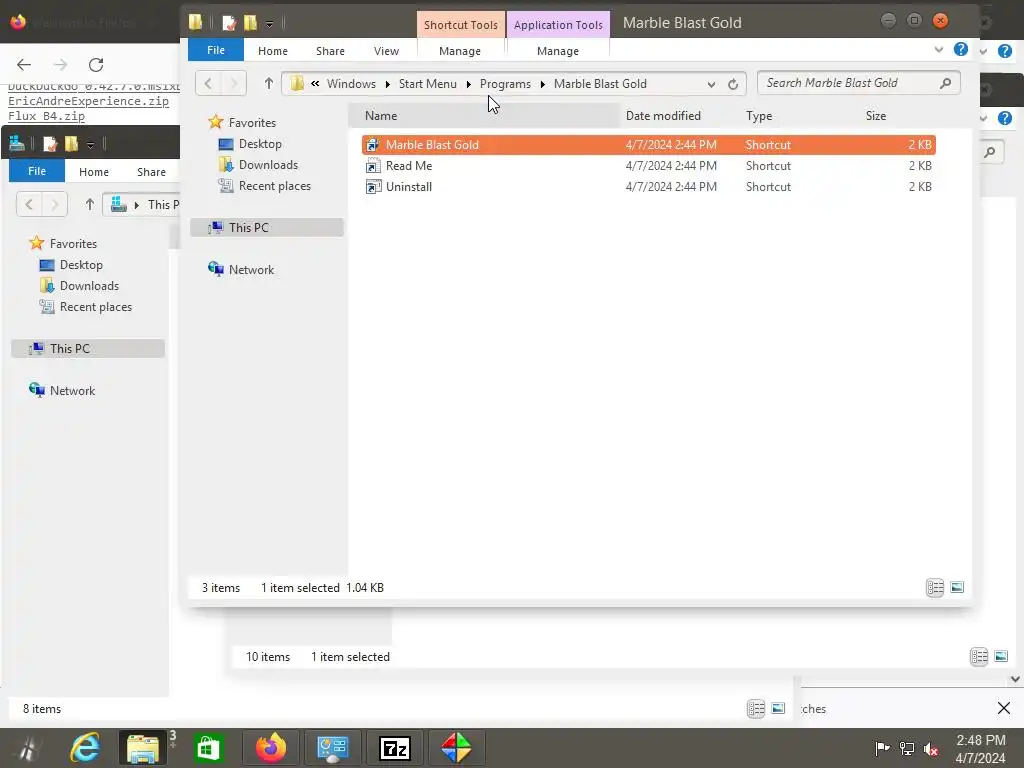This screenshot has height=768, width=1024.
Task: Switch front window to large icons view
Action: click(x=957, y=588)
